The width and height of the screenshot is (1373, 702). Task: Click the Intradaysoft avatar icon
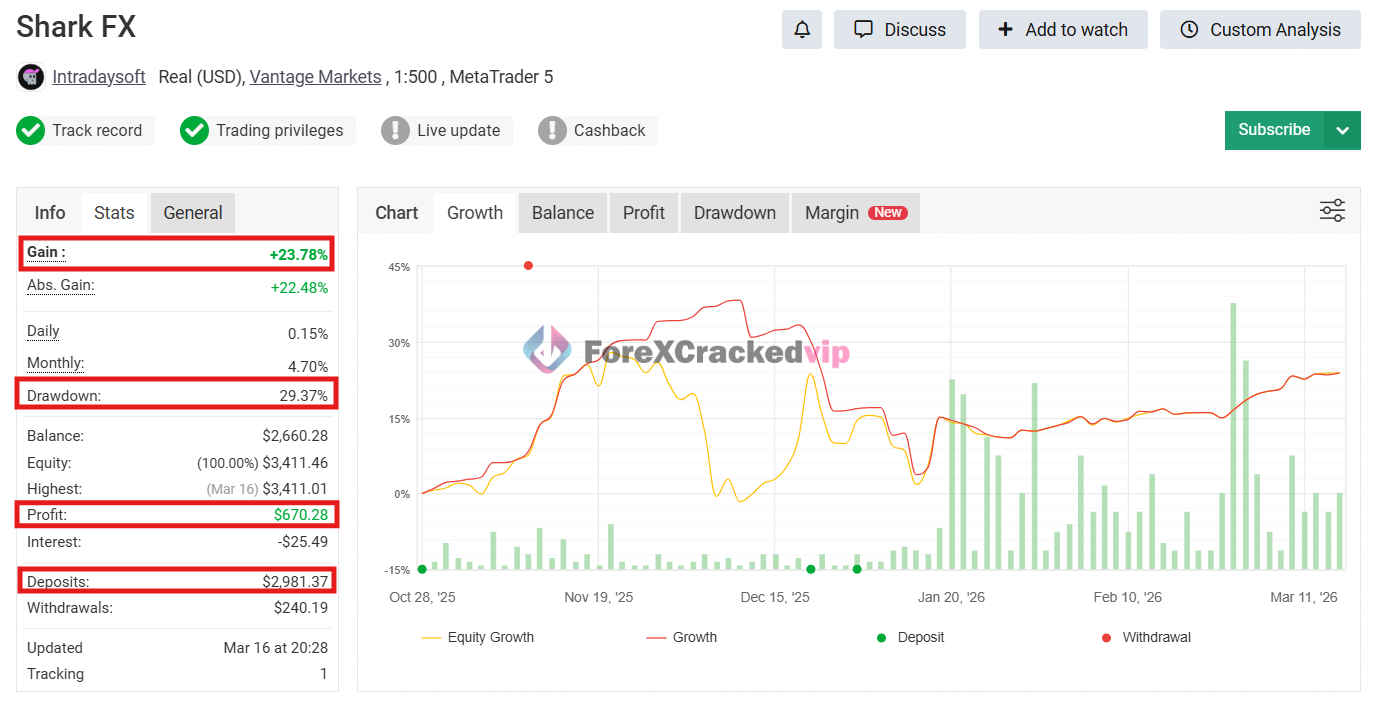click(31, 77)
